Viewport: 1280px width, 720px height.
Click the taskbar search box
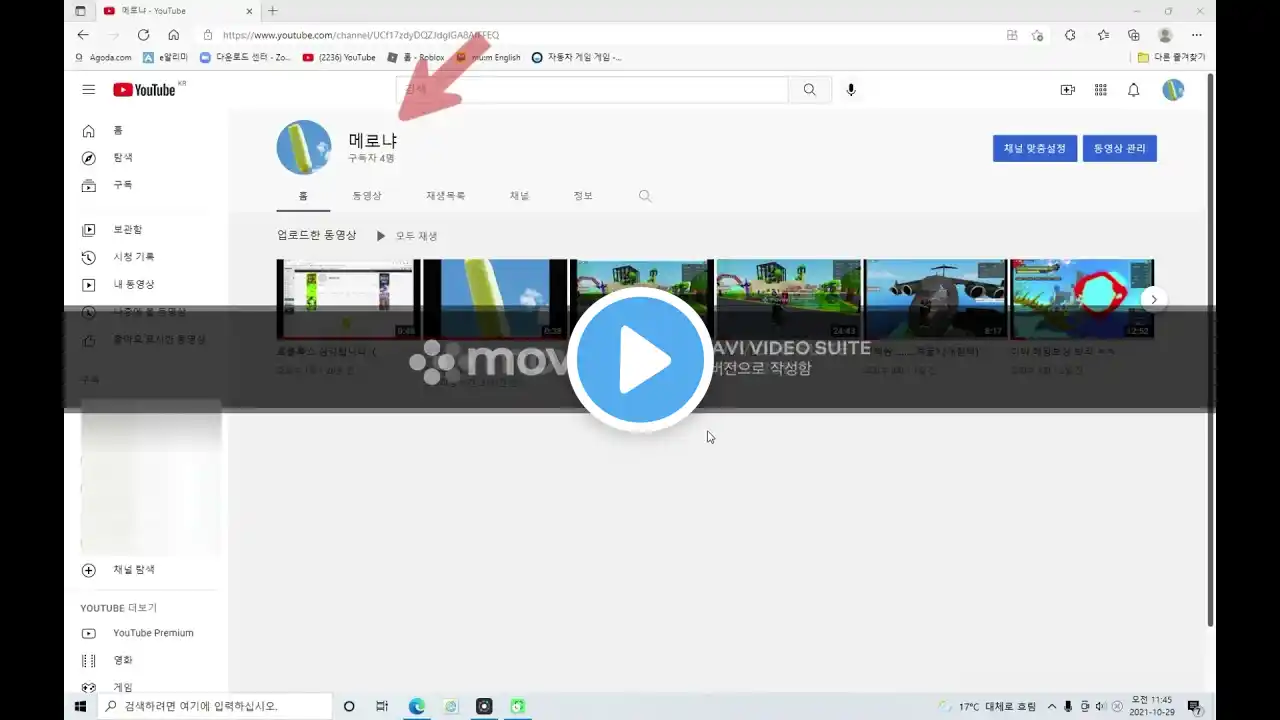(x=215, y=706)
